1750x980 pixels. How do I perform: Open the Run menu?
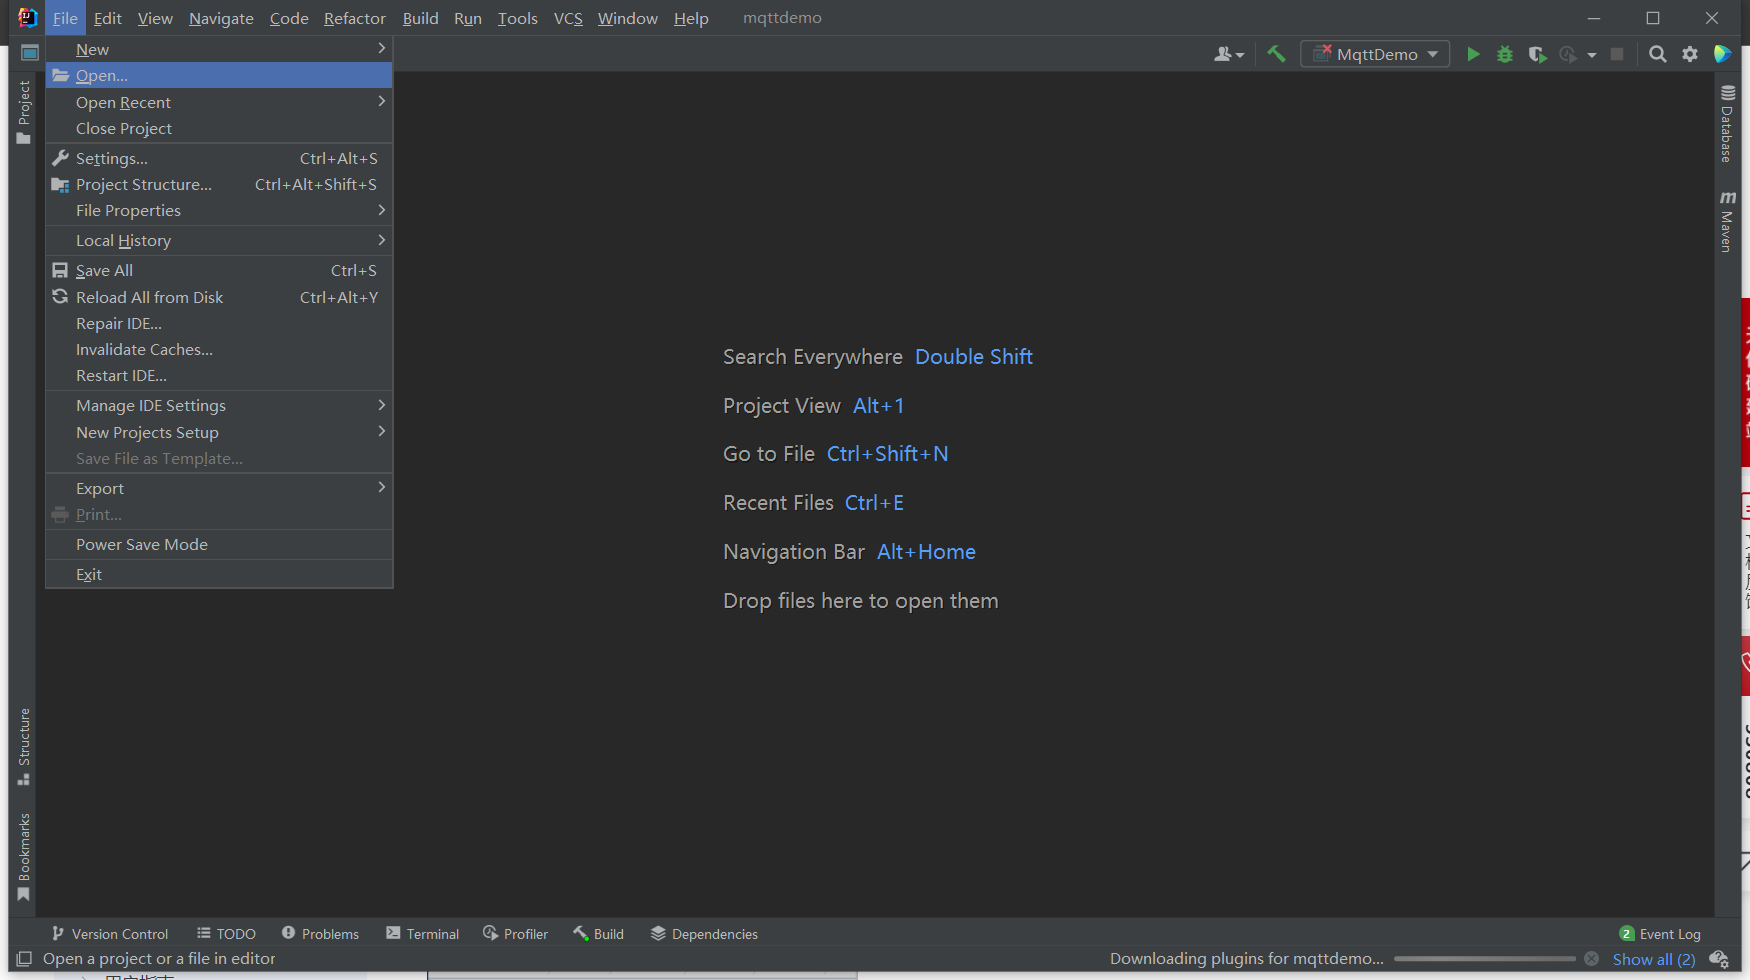click(x=468, y=18)
